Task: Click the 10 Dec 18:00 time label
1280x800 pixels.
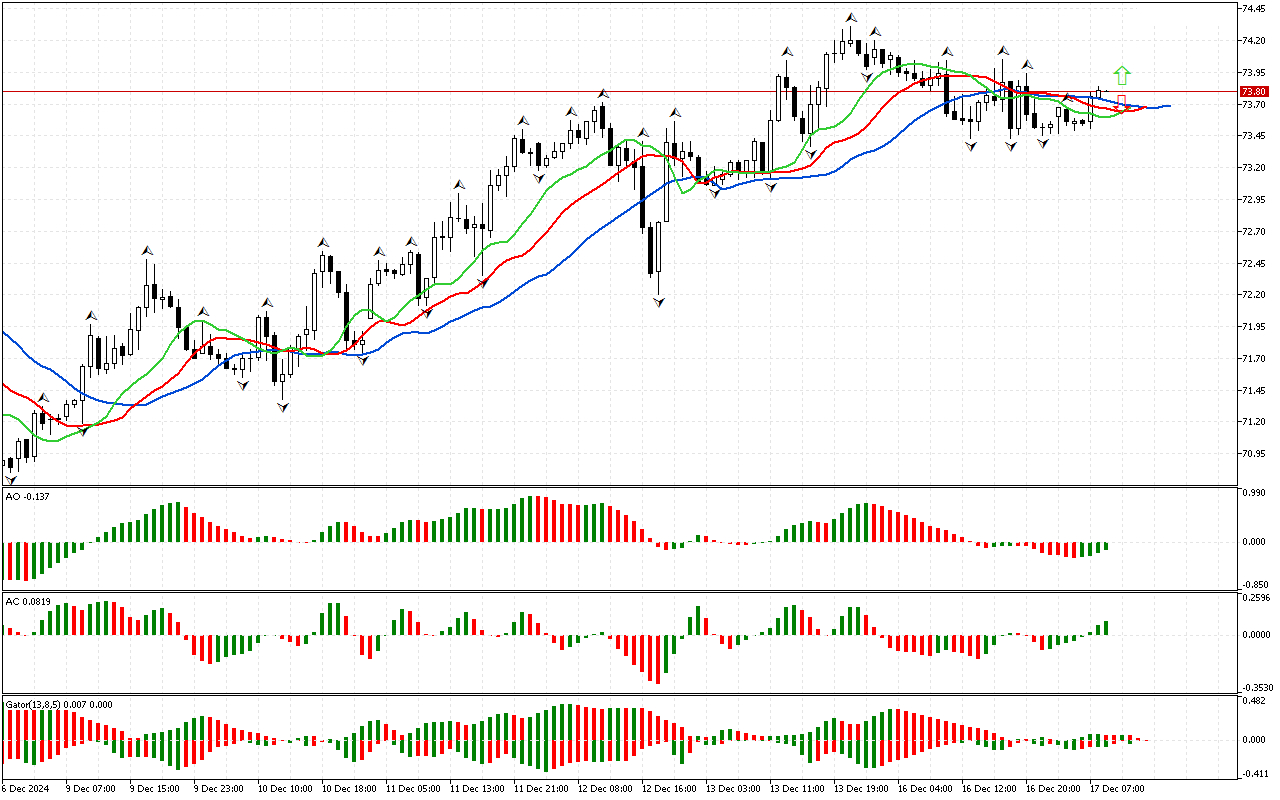Action: 349,789
